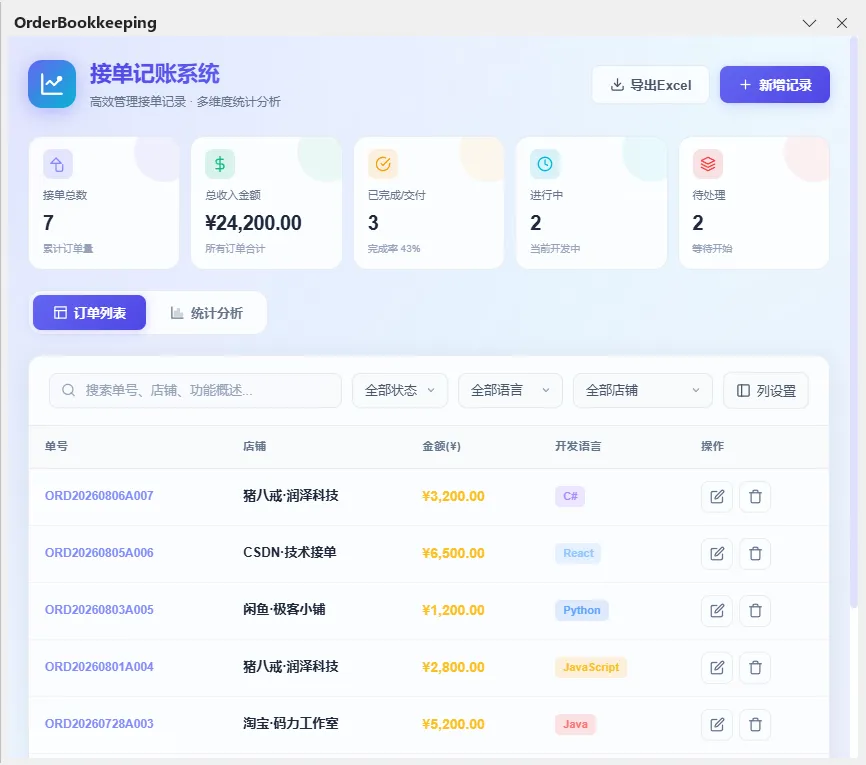
Task: Switch to 统计分析 tab
Action: coord(207,313)
